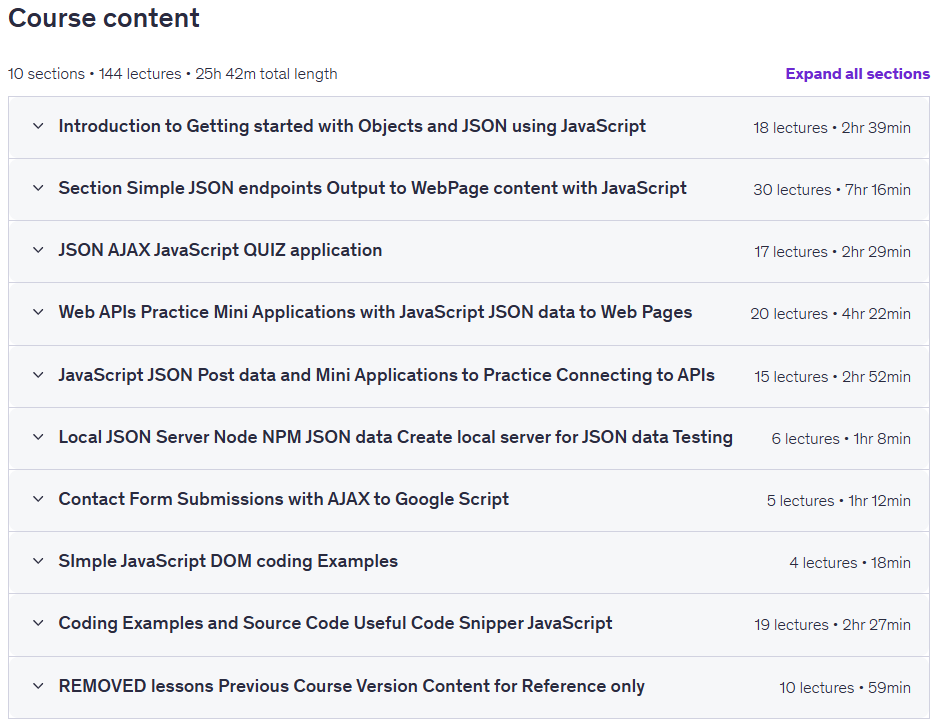Expand chevron for Section Simple JSON endpoints
The height and width of the screenshot is (721, 936).
point(38,188)
